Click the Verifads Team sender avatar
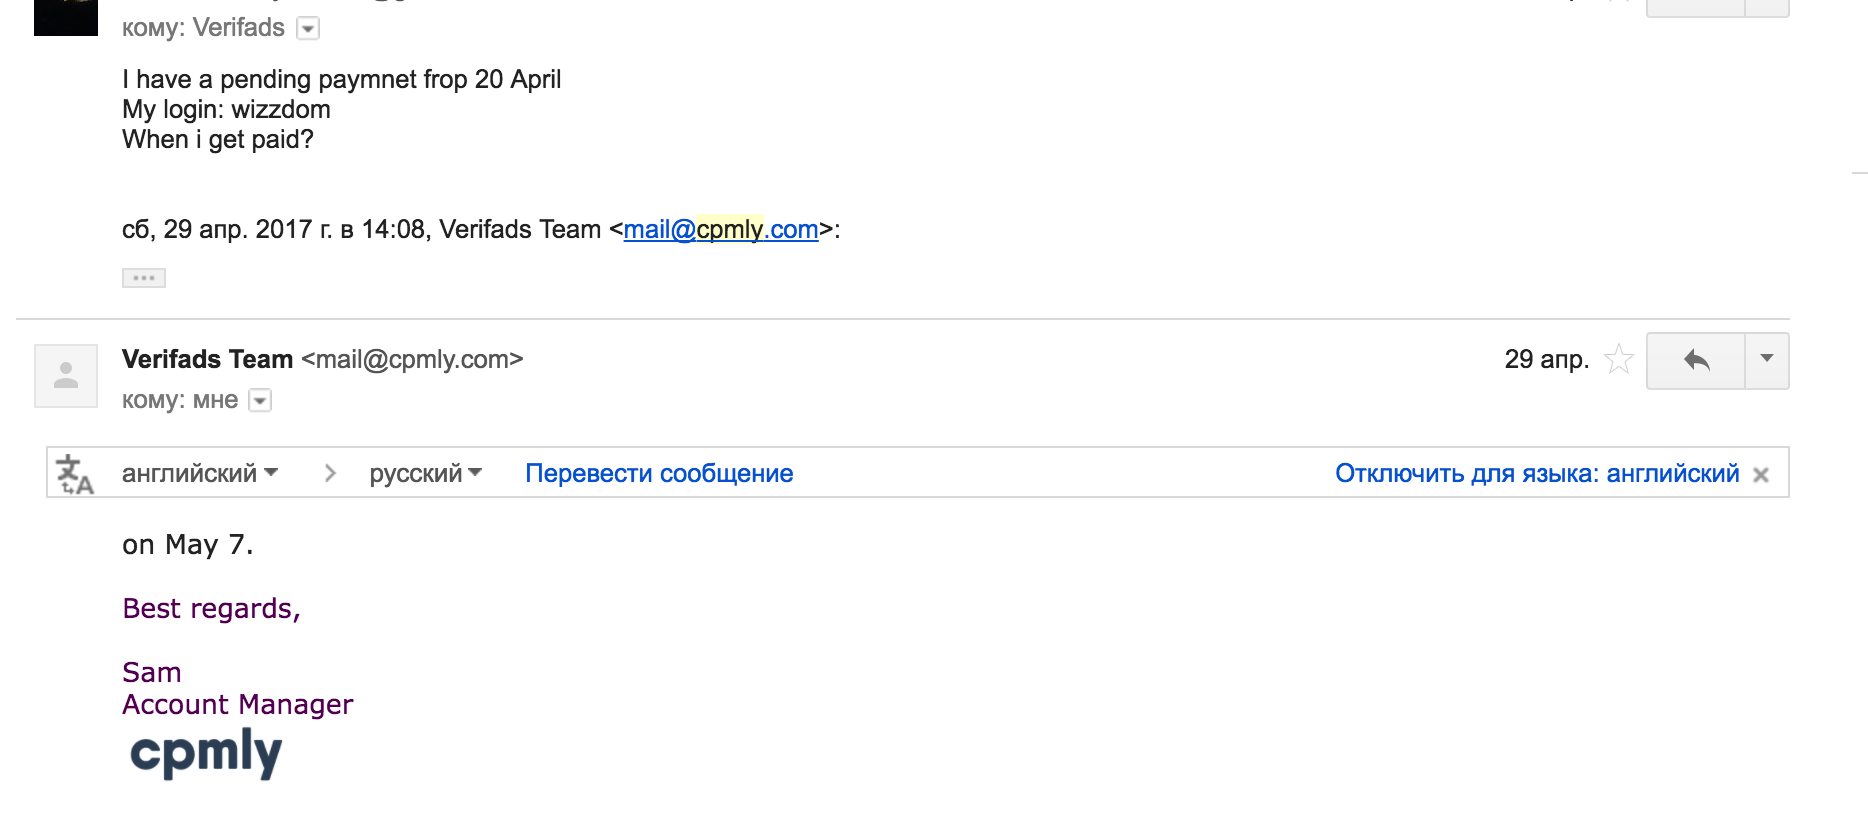 pyautogui.click(x=66, y=376)
